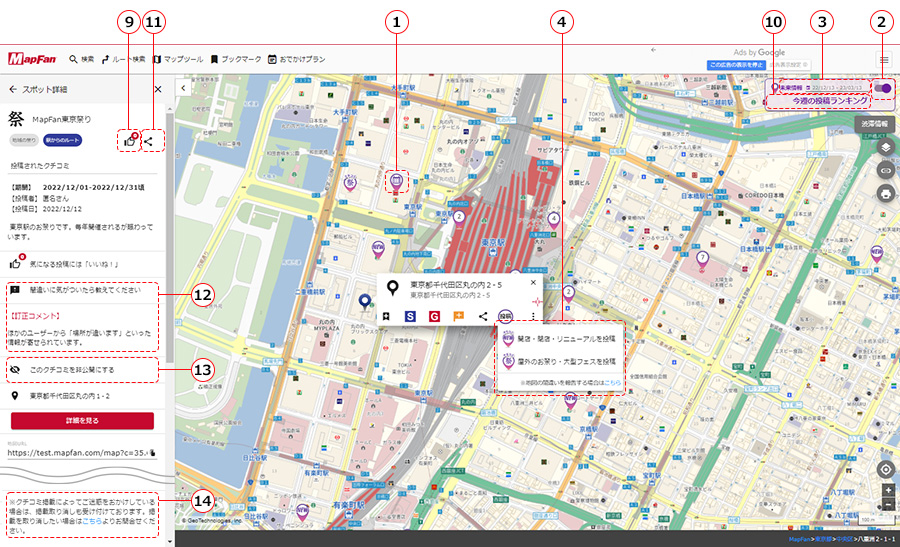Image resolution: width=900 pixels, height=547 pixels.
Task: Select 開店・閉店・リニューアルを投稿
Action: [560, 339]
